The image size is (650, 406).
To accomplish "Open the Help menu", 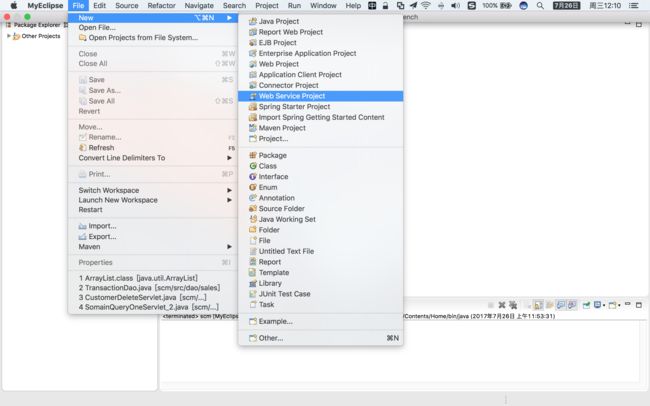I will click(x=353, y=5).
